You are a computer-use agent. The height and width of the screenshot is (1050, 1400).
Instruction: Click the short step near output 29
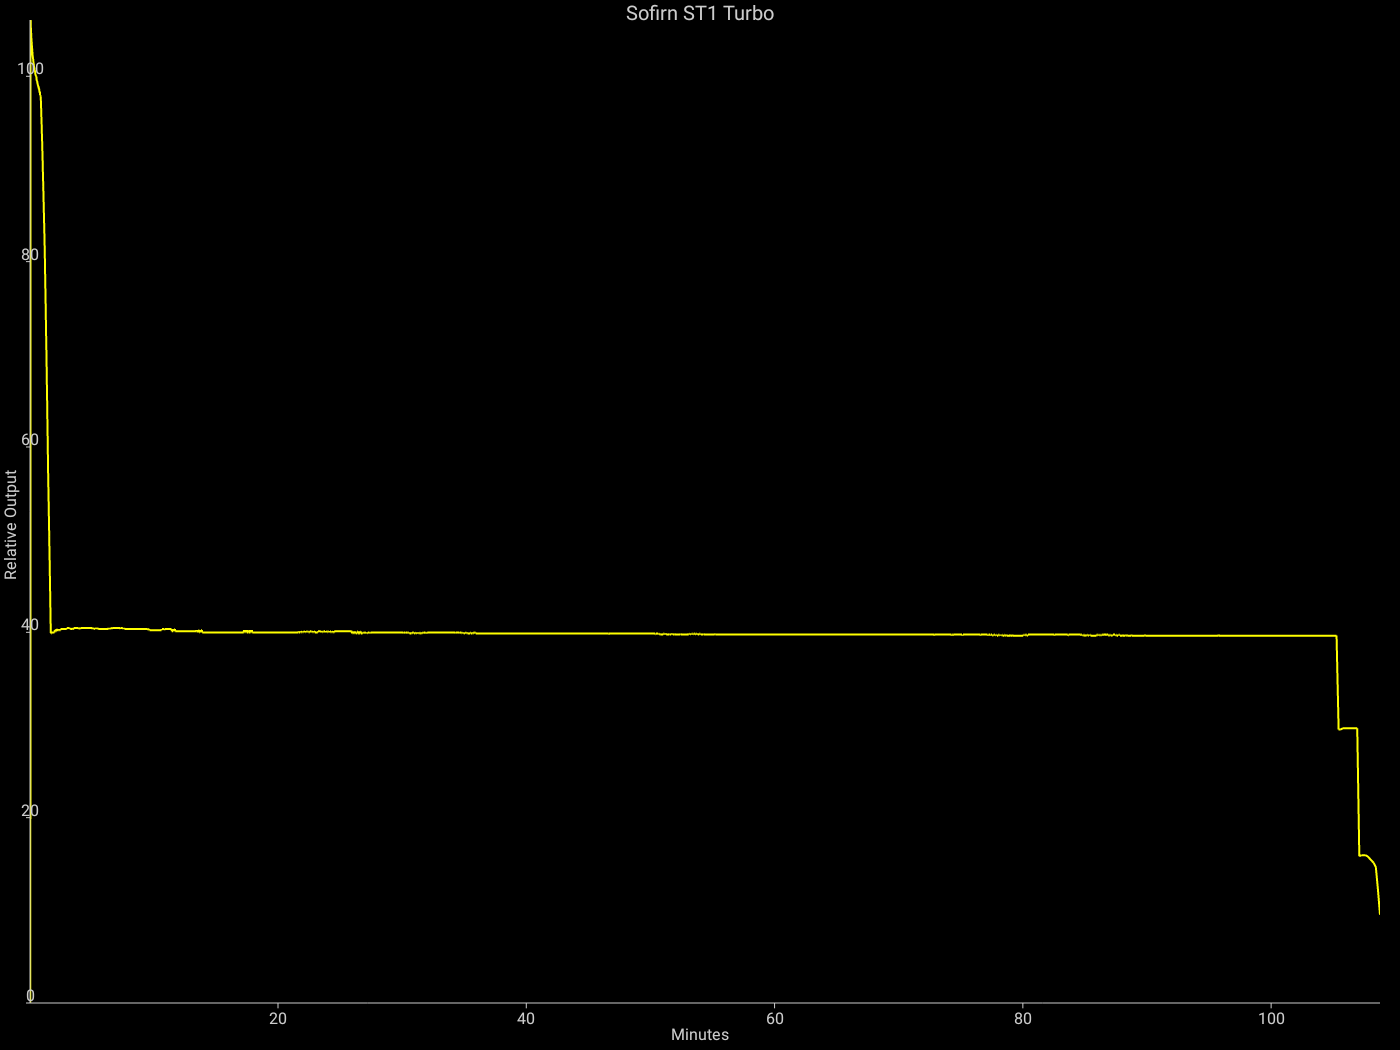click(1347, 728)
